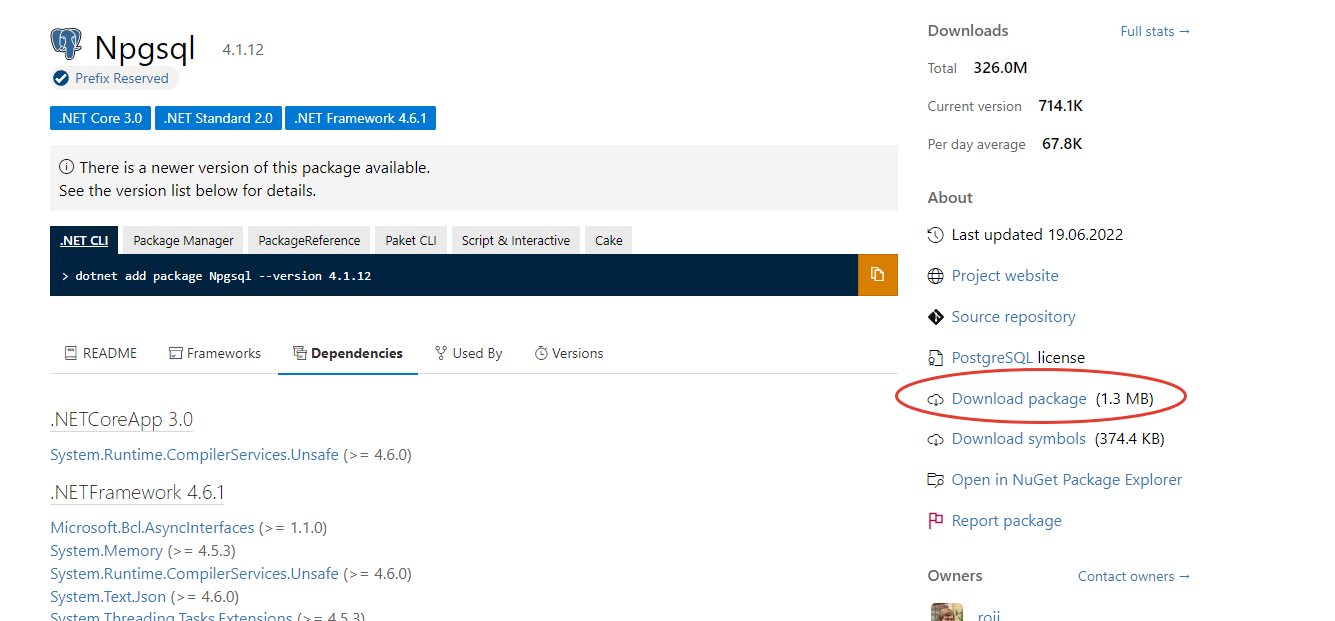1335x621 pixels.
Task: Open in NuGet Package Explorer link
Action: pos(1066,480)
